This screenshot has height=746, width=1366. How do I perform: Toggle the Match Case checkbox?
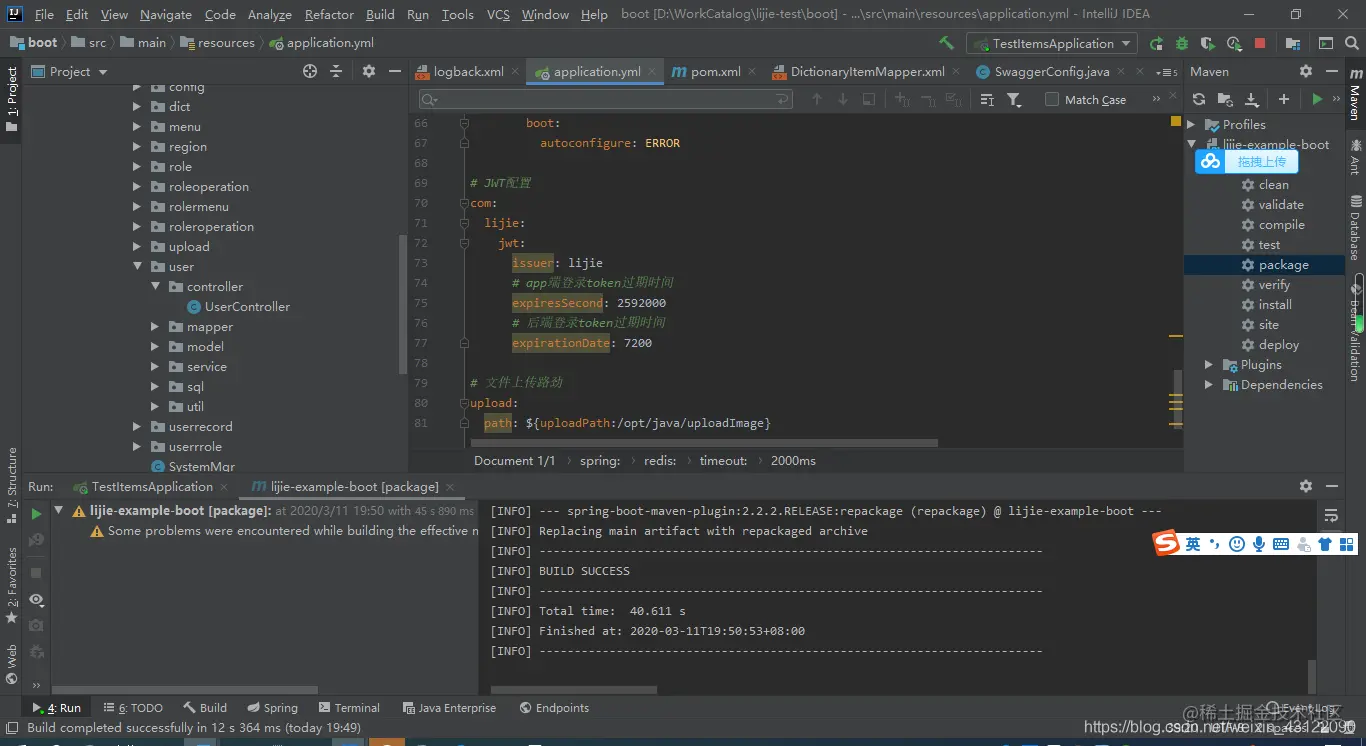(x=1052, y=99)
